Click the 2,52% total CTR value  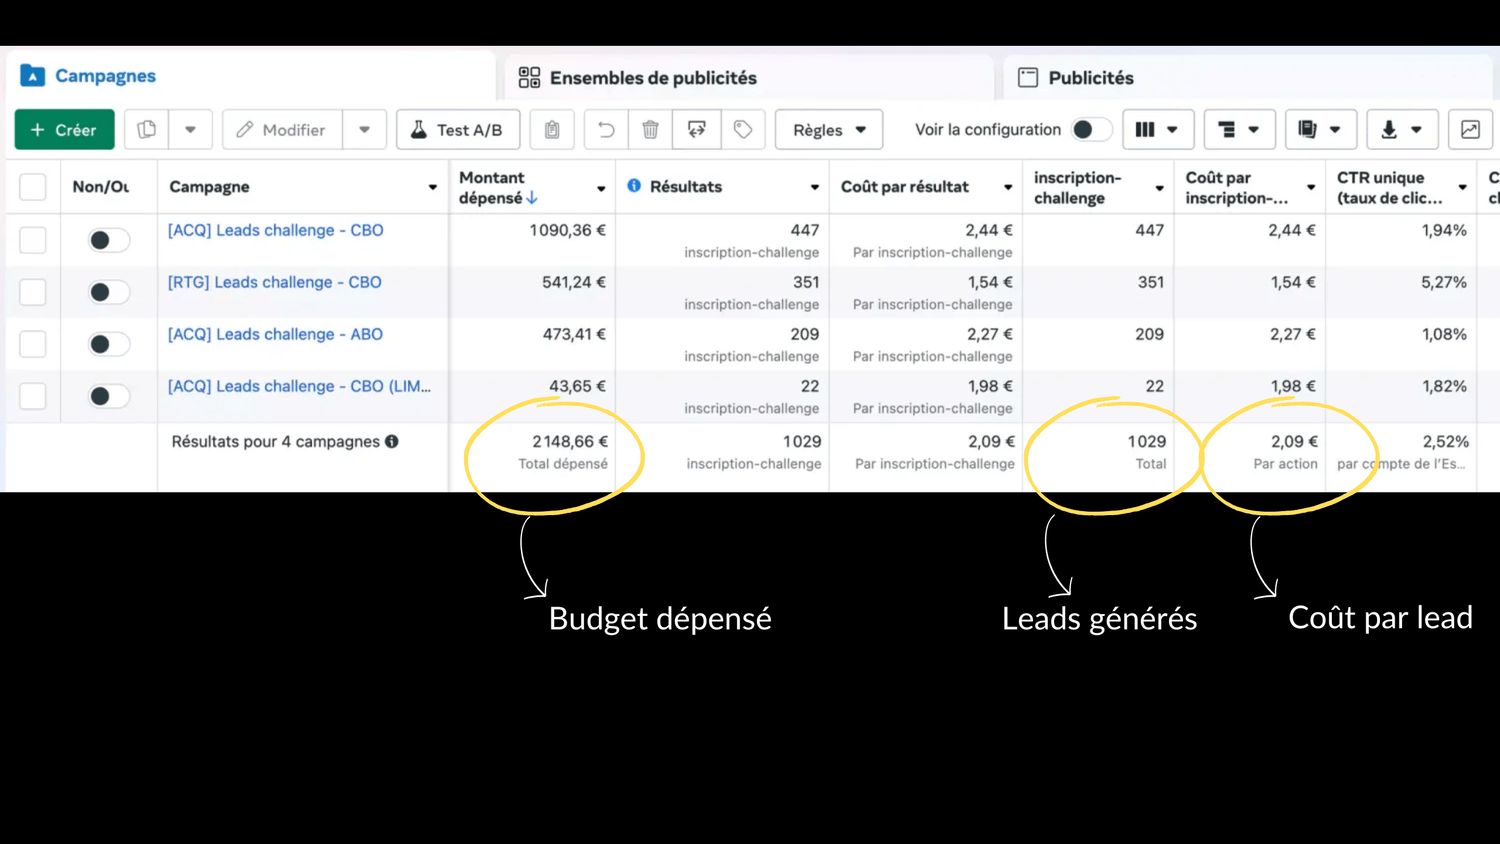click(x=1446, y=441)
